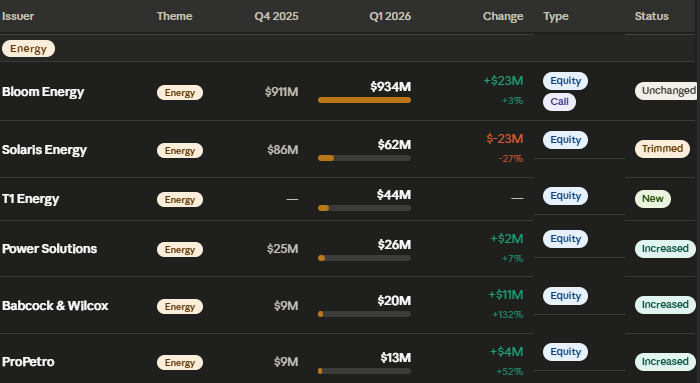Screen dimensions: 700x383
Task: Sort by the Issuer column header
Action: point(18,17)
